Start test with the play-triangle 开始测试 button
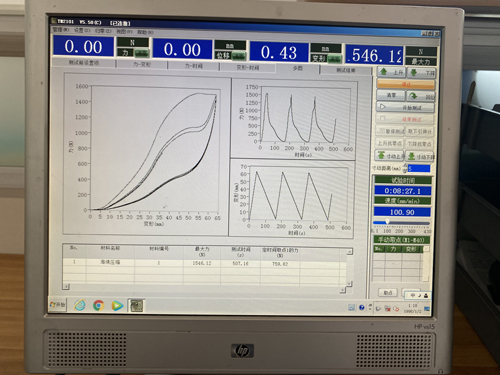Viewport: 500px width, 375px height. [x=405, y=107]
